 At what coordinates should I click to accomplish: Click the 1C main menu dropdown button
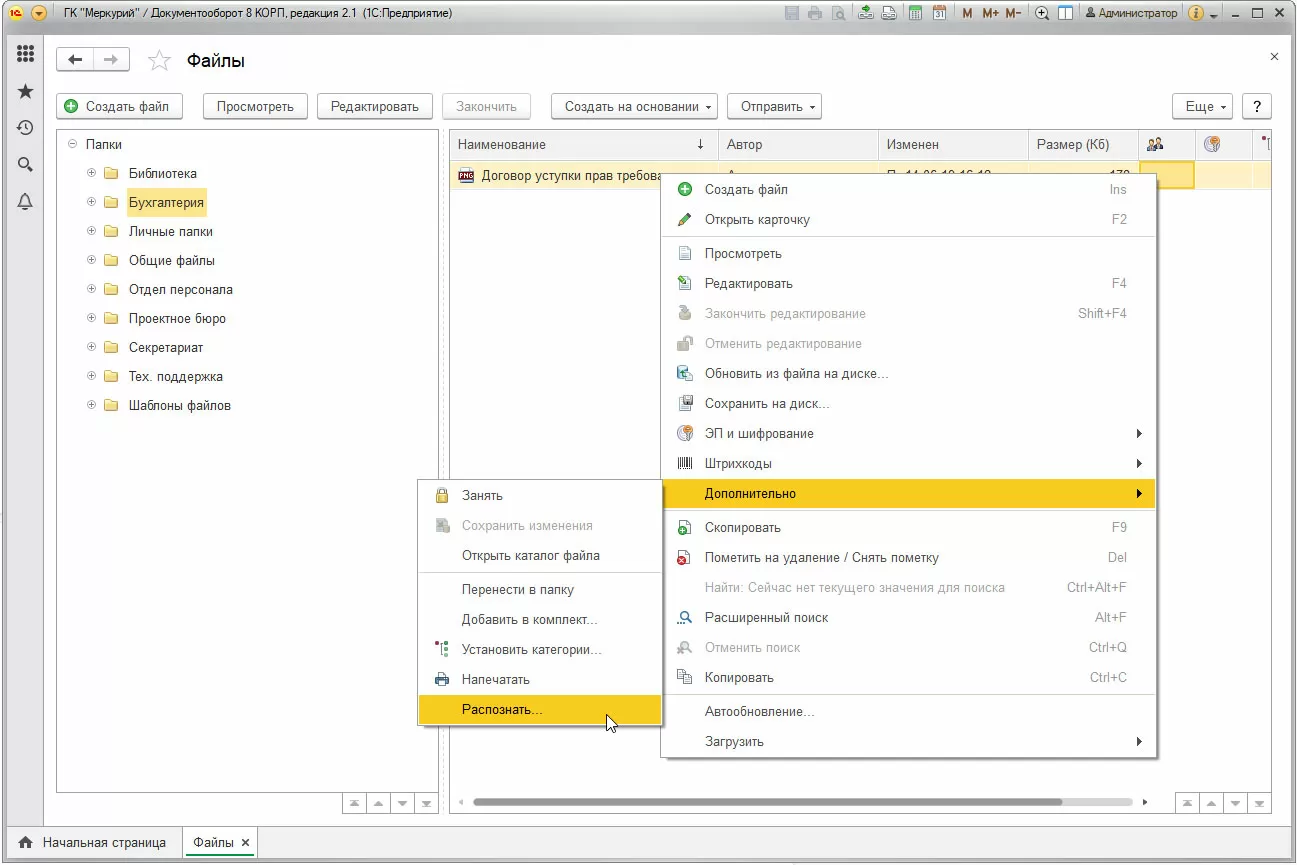click(x=39, y=13)
